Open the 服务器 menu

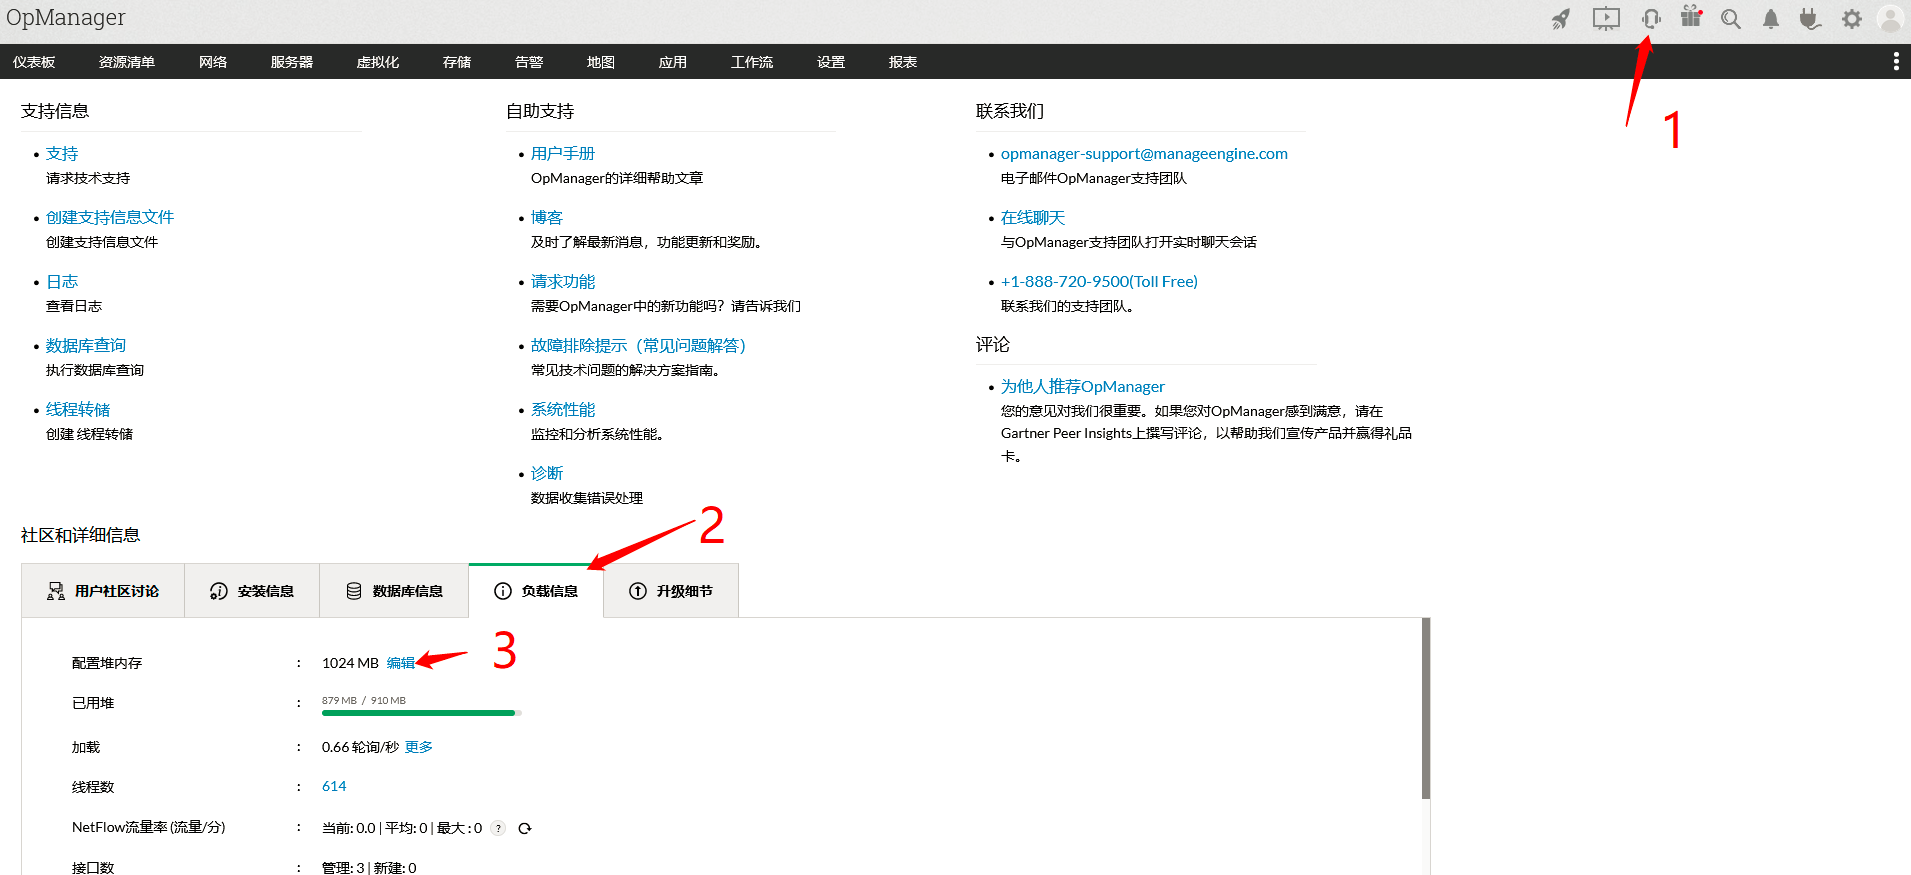click(x=292, y=62)
